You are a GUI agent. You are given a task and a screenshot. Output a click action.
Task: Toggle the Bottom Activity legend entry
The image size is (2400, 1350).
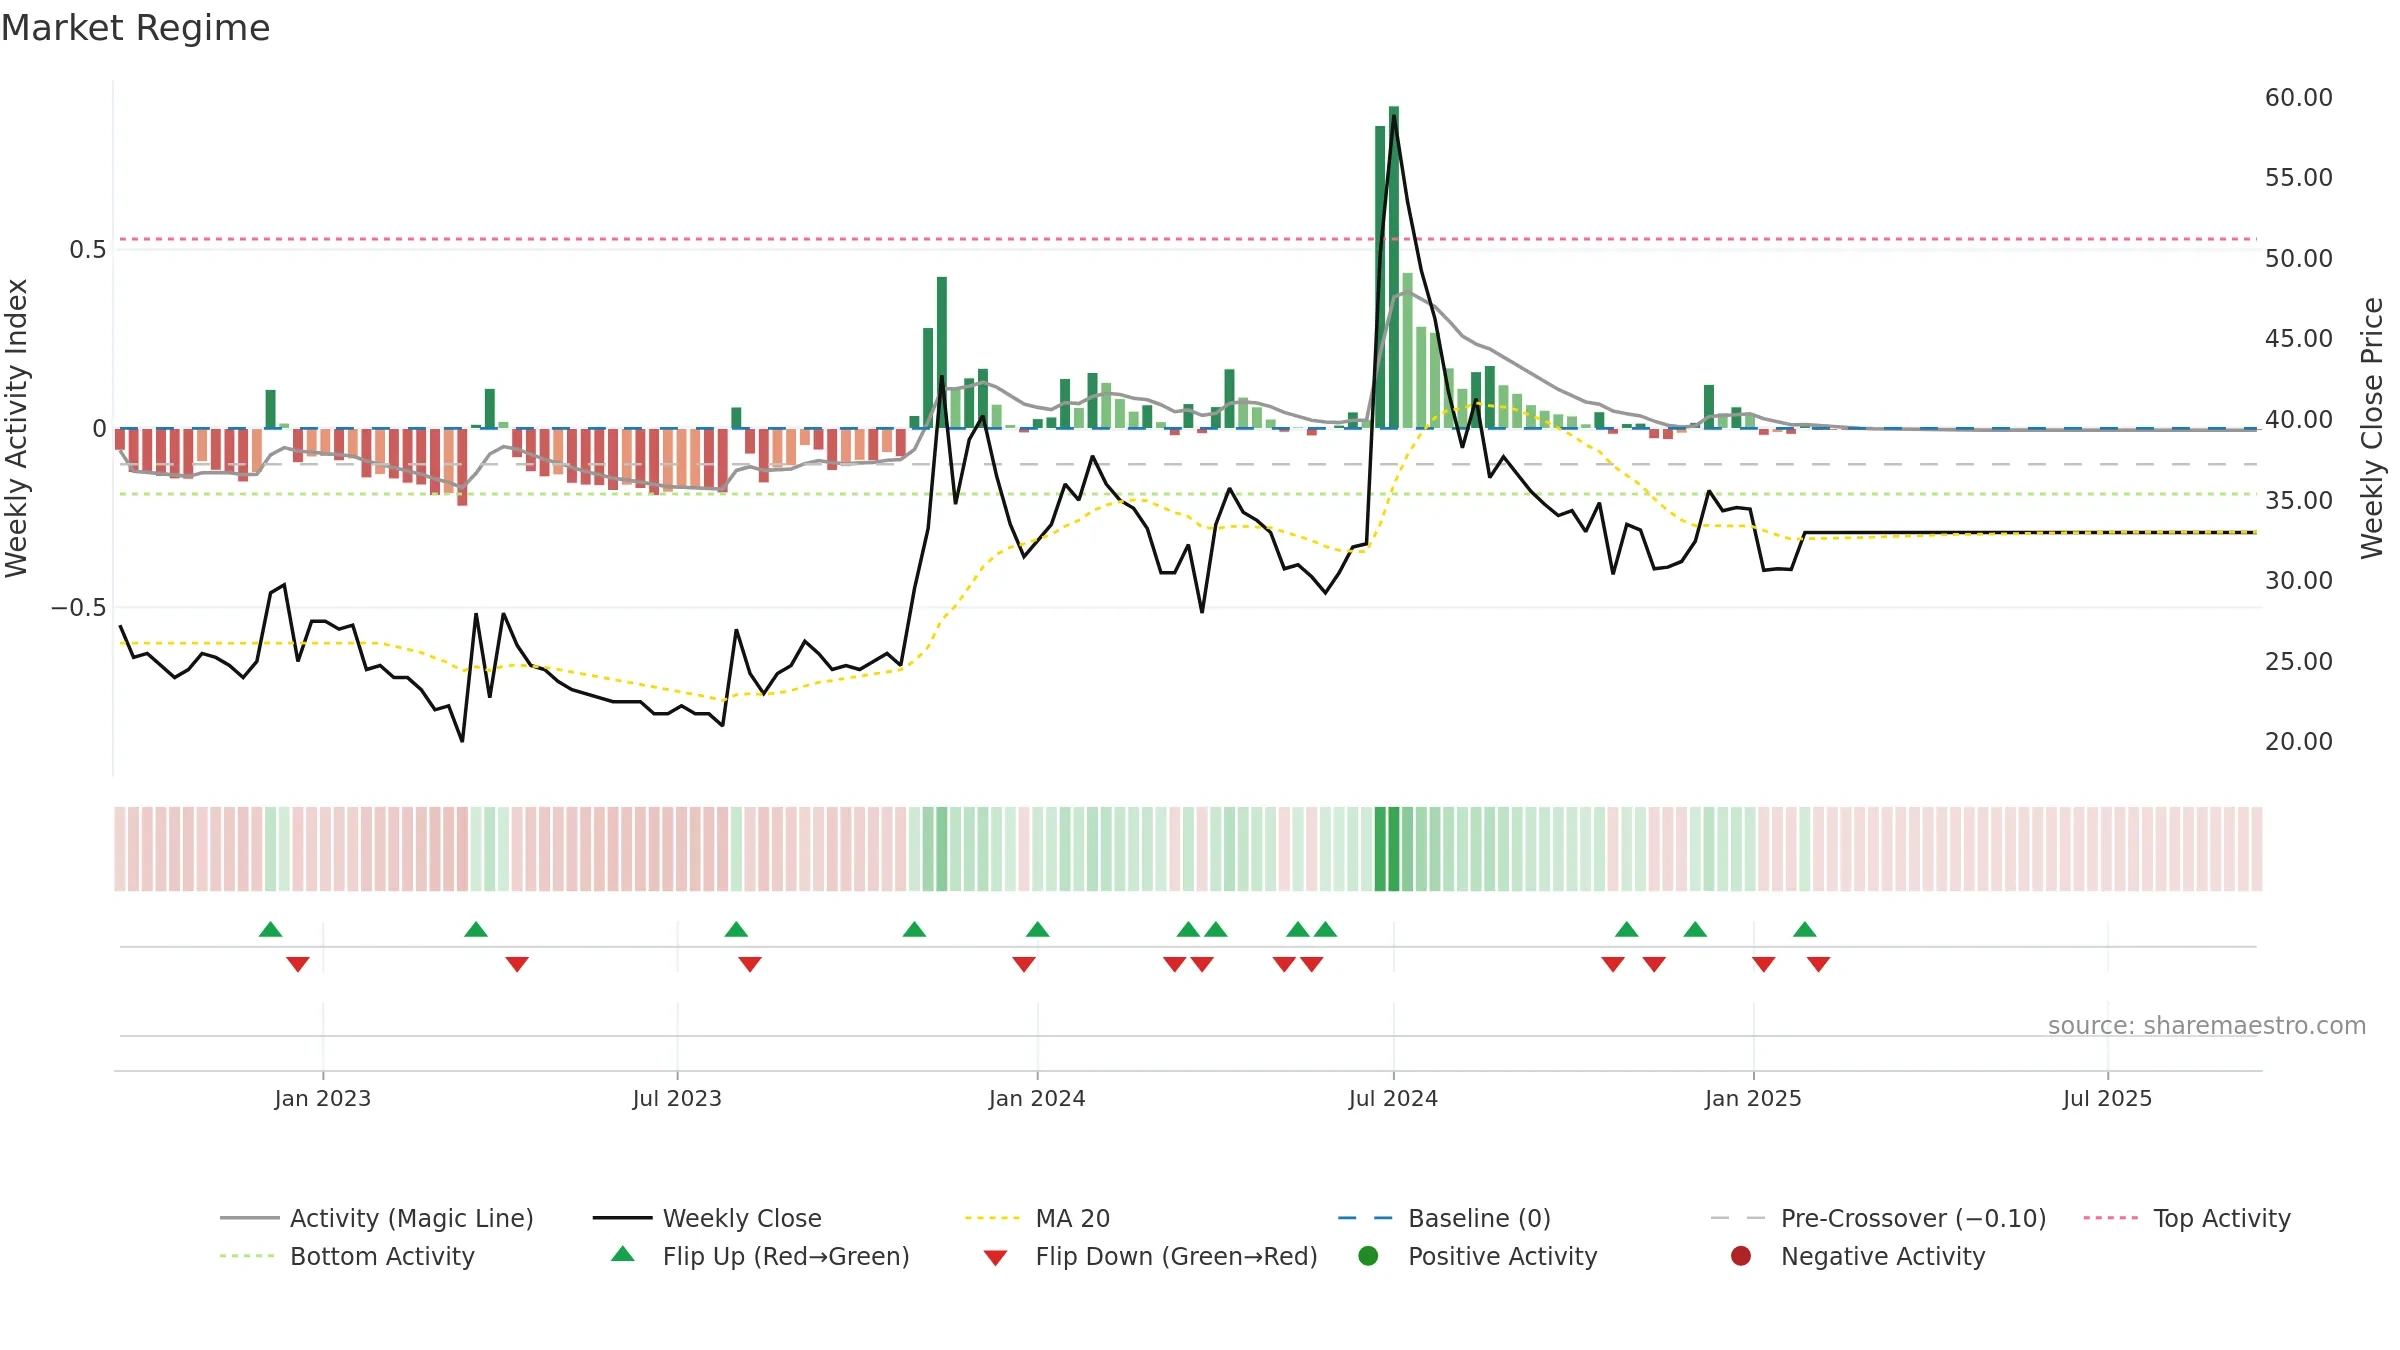(x=347, y=1256)
